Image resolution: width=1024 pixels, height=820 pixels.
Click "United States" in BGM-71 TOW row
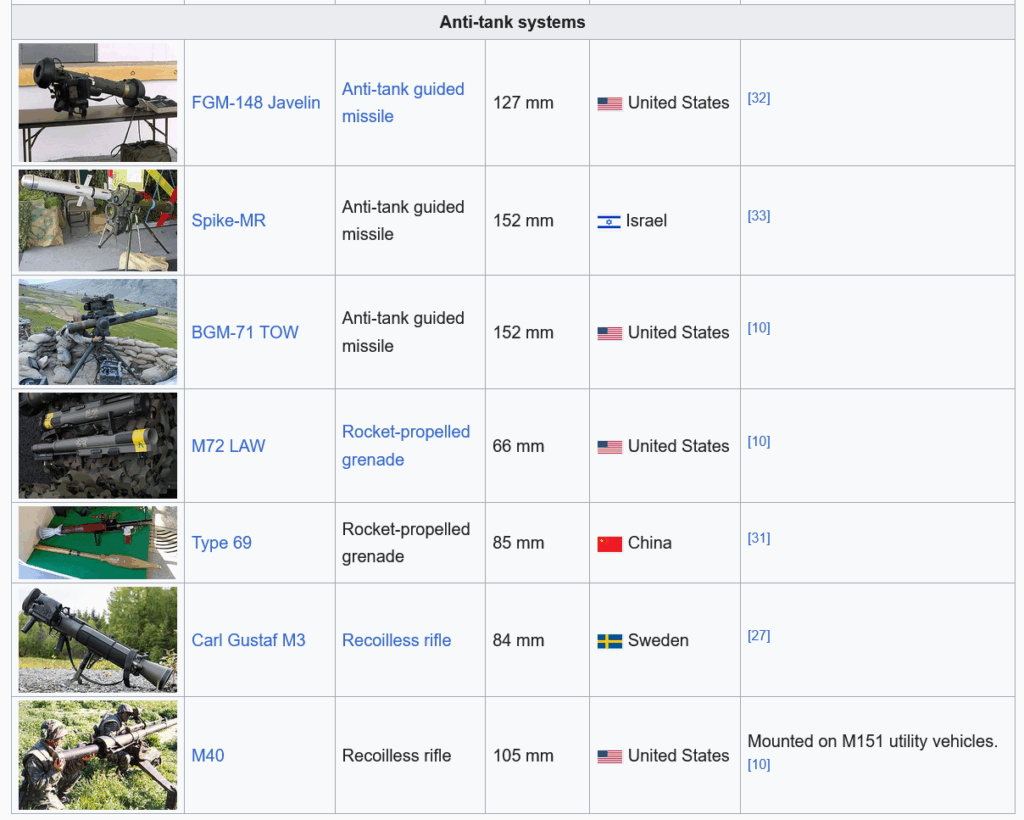678,332
